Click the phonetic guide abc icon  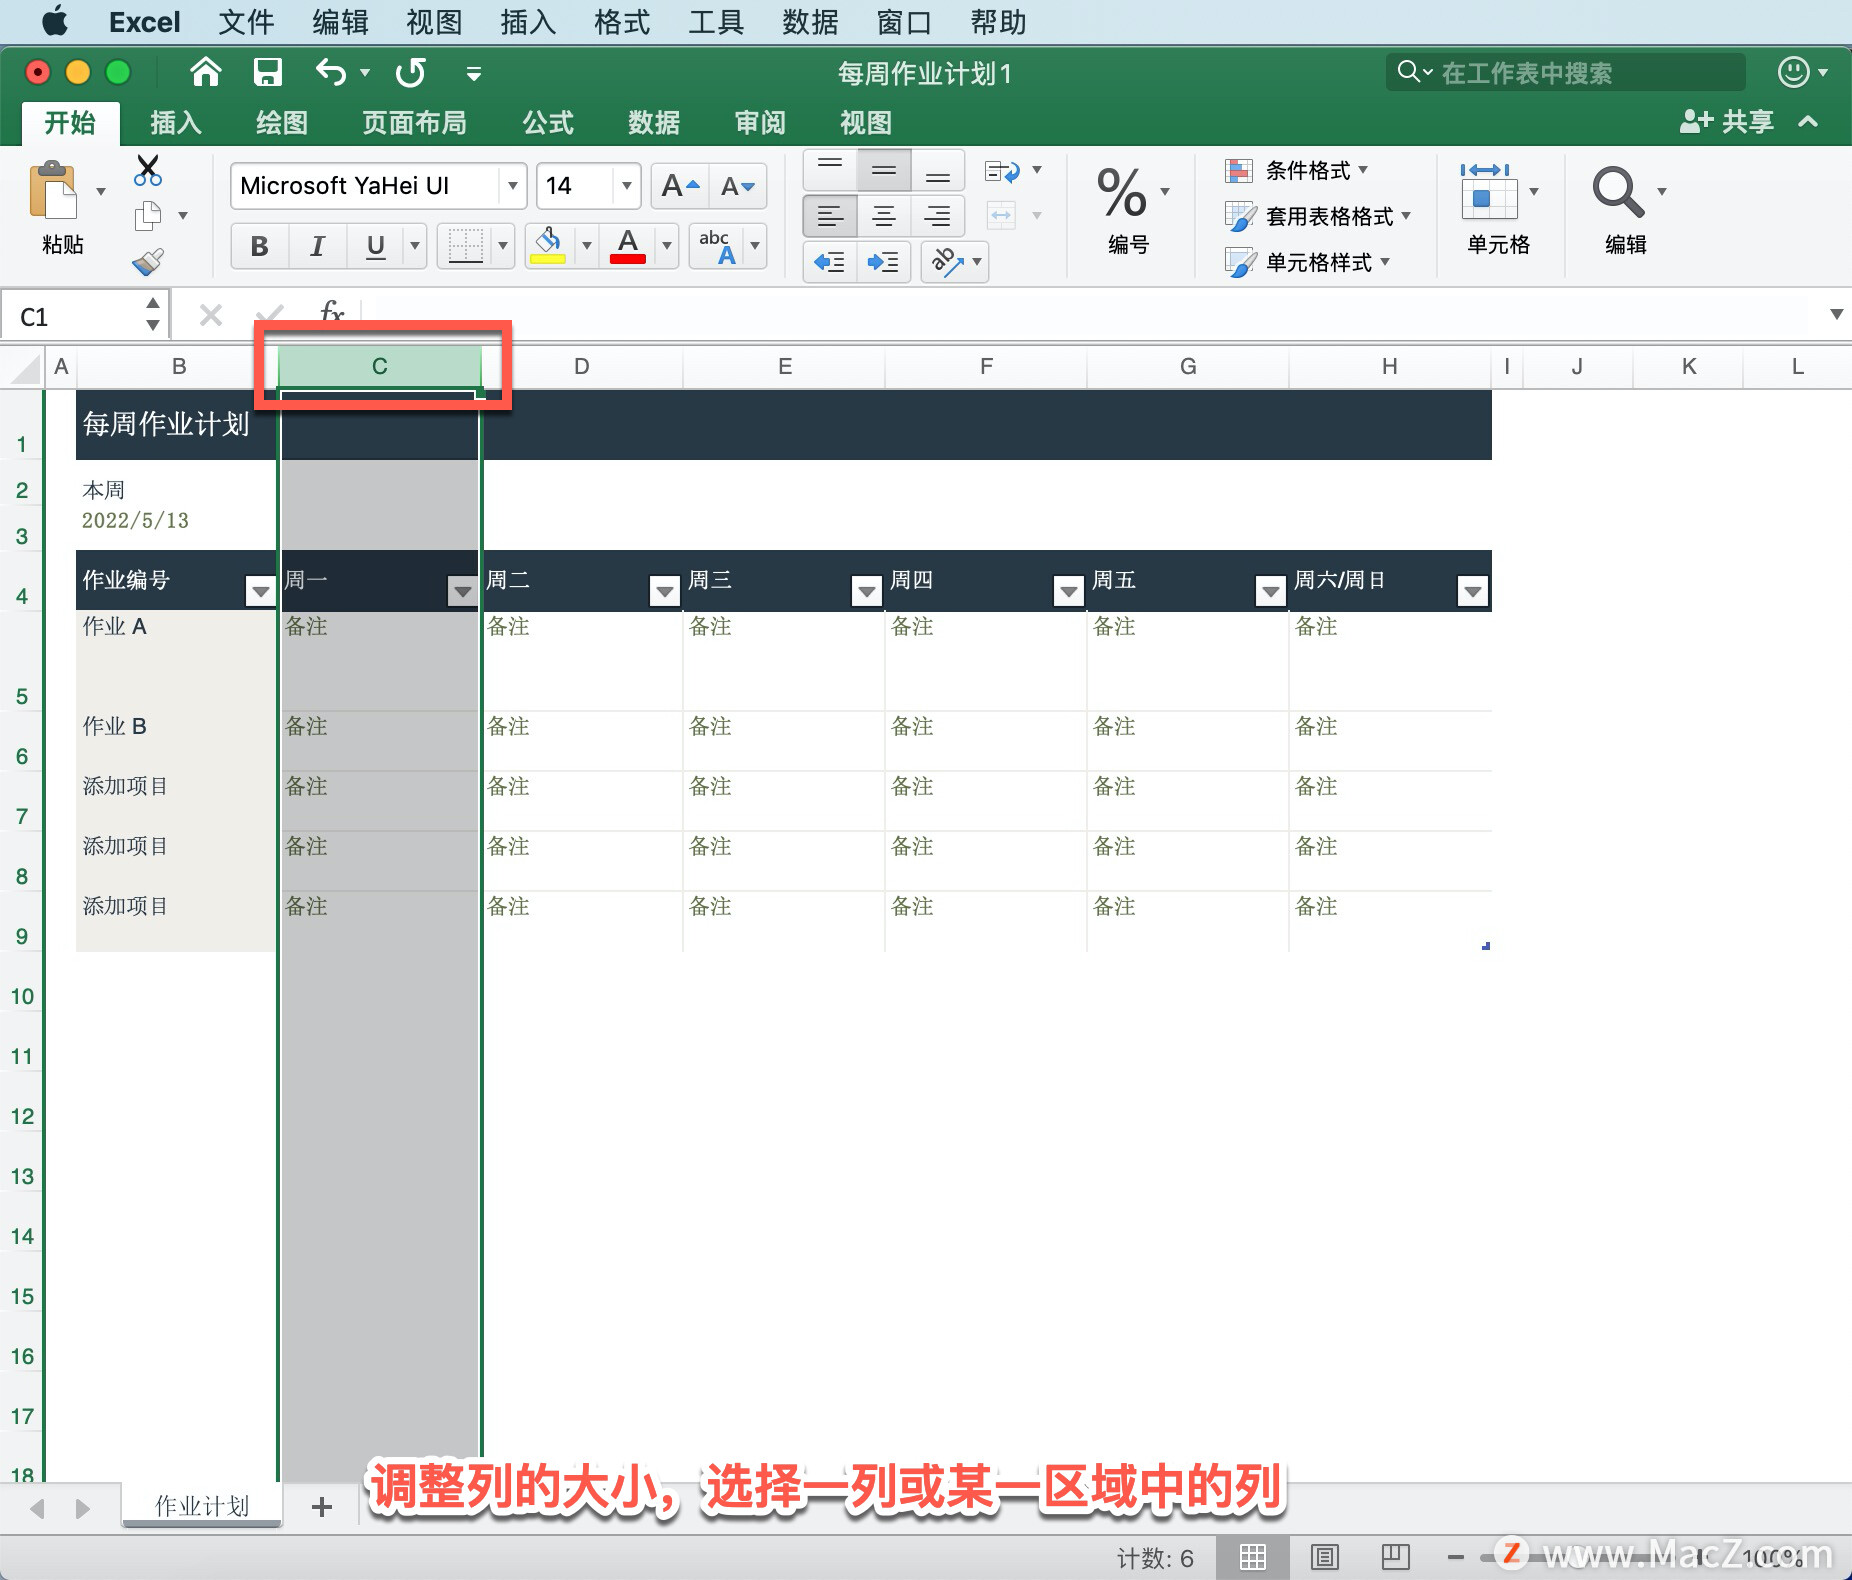(x=717, y=246)
